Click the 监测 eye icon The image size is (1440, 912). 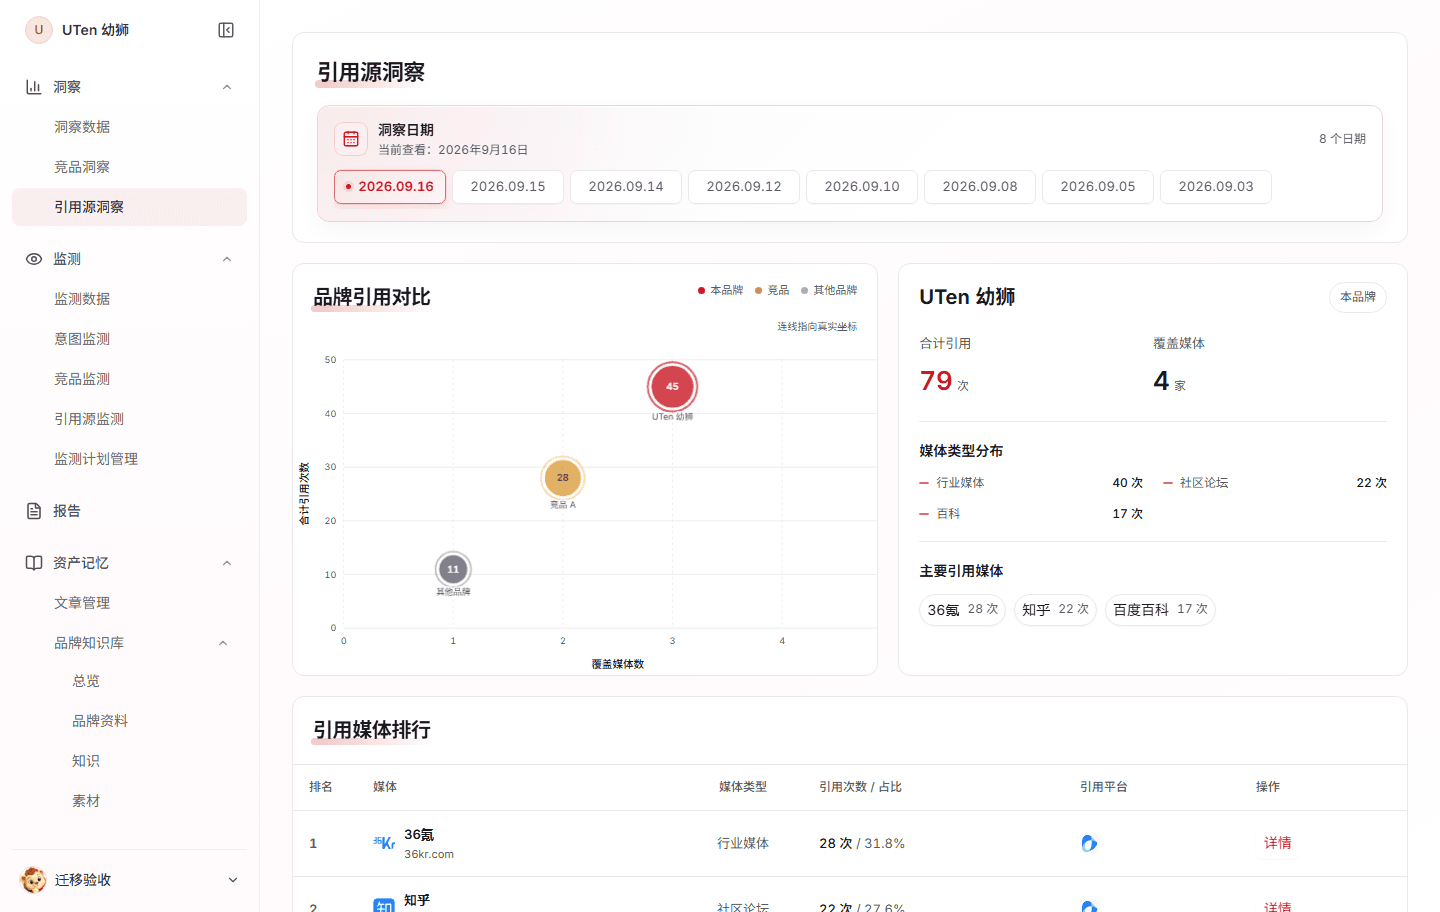[x=33, y=259]
